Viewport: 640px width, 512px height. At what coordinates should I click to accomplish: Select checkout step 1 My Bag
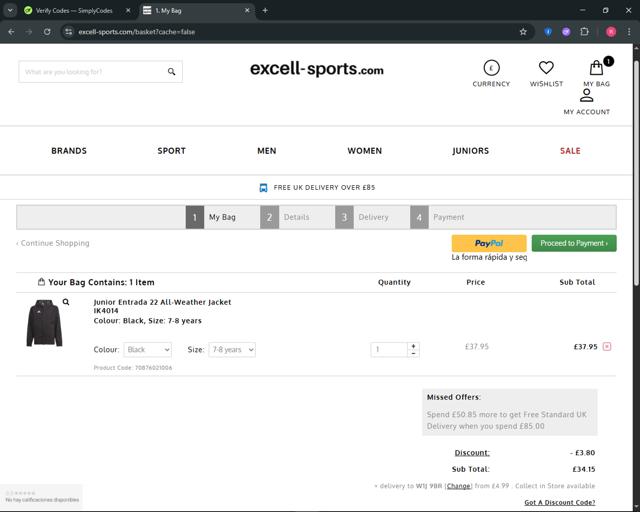click(213, 217)
